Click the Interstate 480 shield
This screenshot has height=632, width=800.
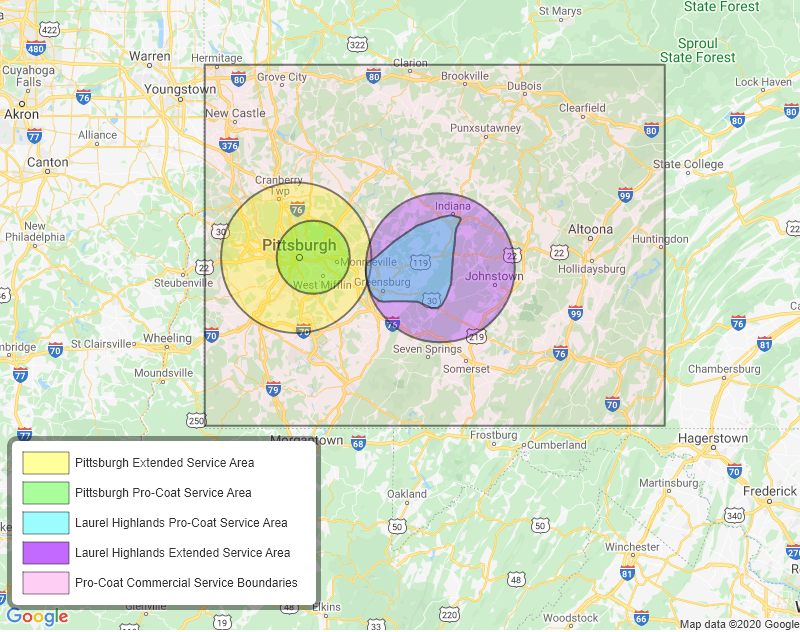click(35, 48)
